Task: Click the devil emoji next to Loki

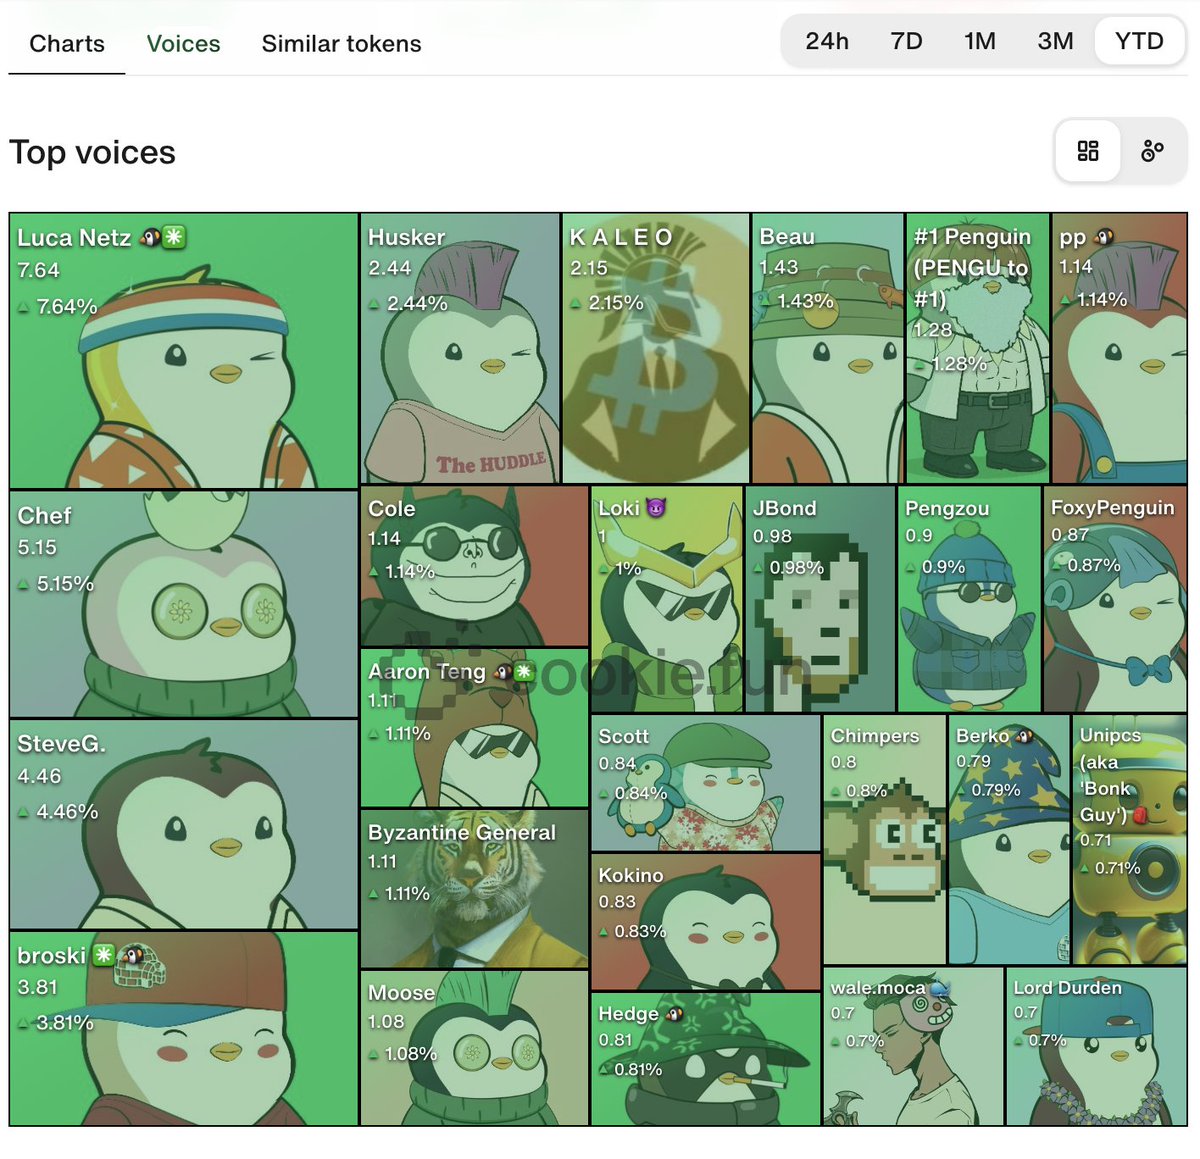Action: click(x=656, y=508)
